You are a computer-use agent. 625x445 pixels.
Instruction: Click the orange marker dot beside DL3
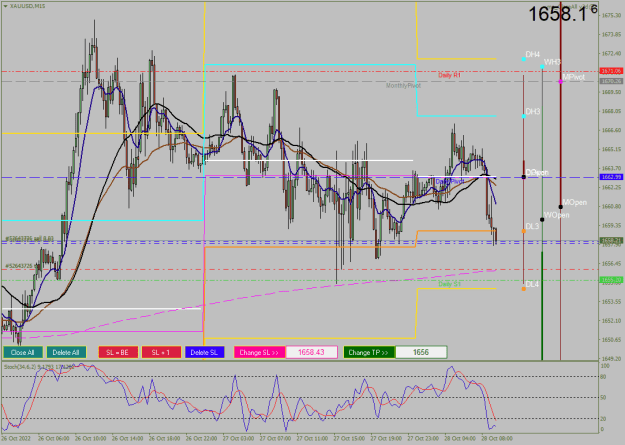[x=524, y=231]
